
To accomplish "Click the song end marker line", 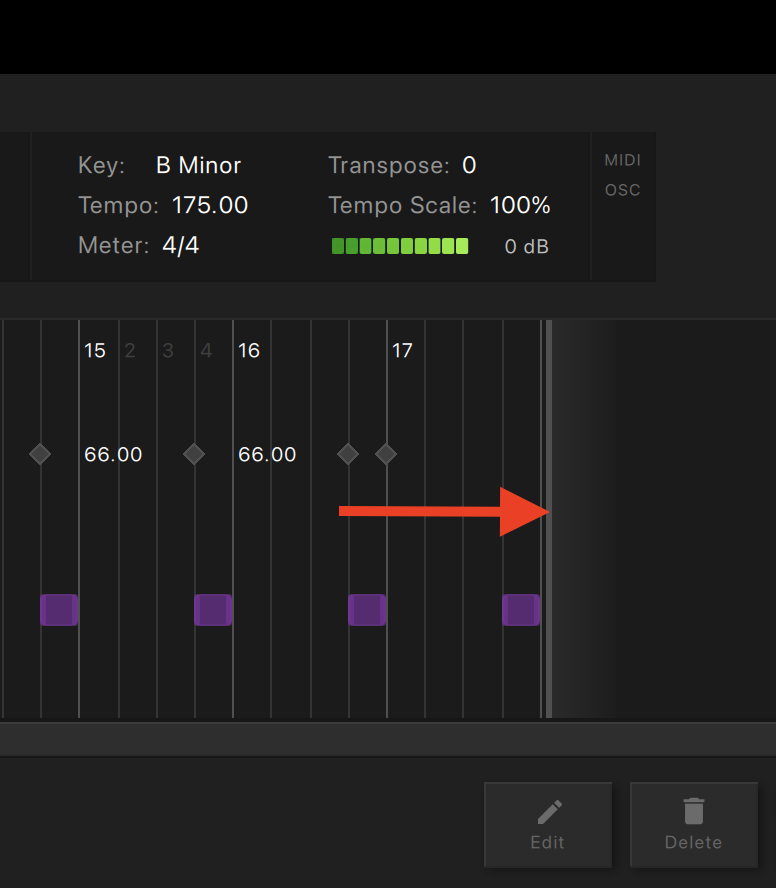I will pos(549,519).
